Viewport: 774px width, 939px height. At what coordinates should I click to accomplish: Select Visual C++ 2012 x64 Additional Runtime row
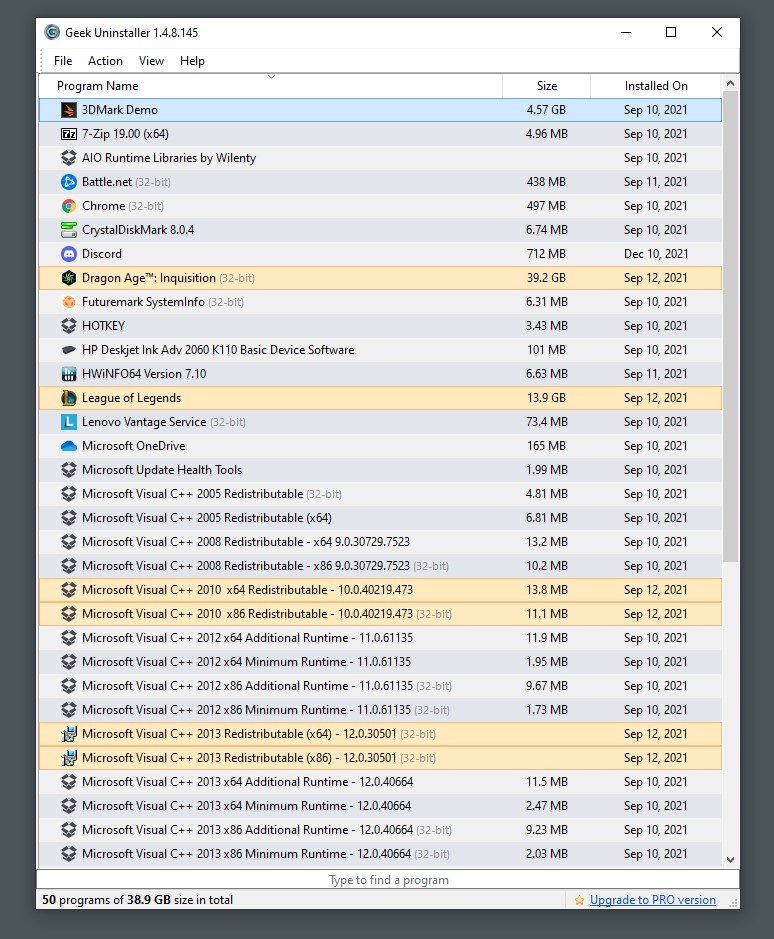coord(380,638)
